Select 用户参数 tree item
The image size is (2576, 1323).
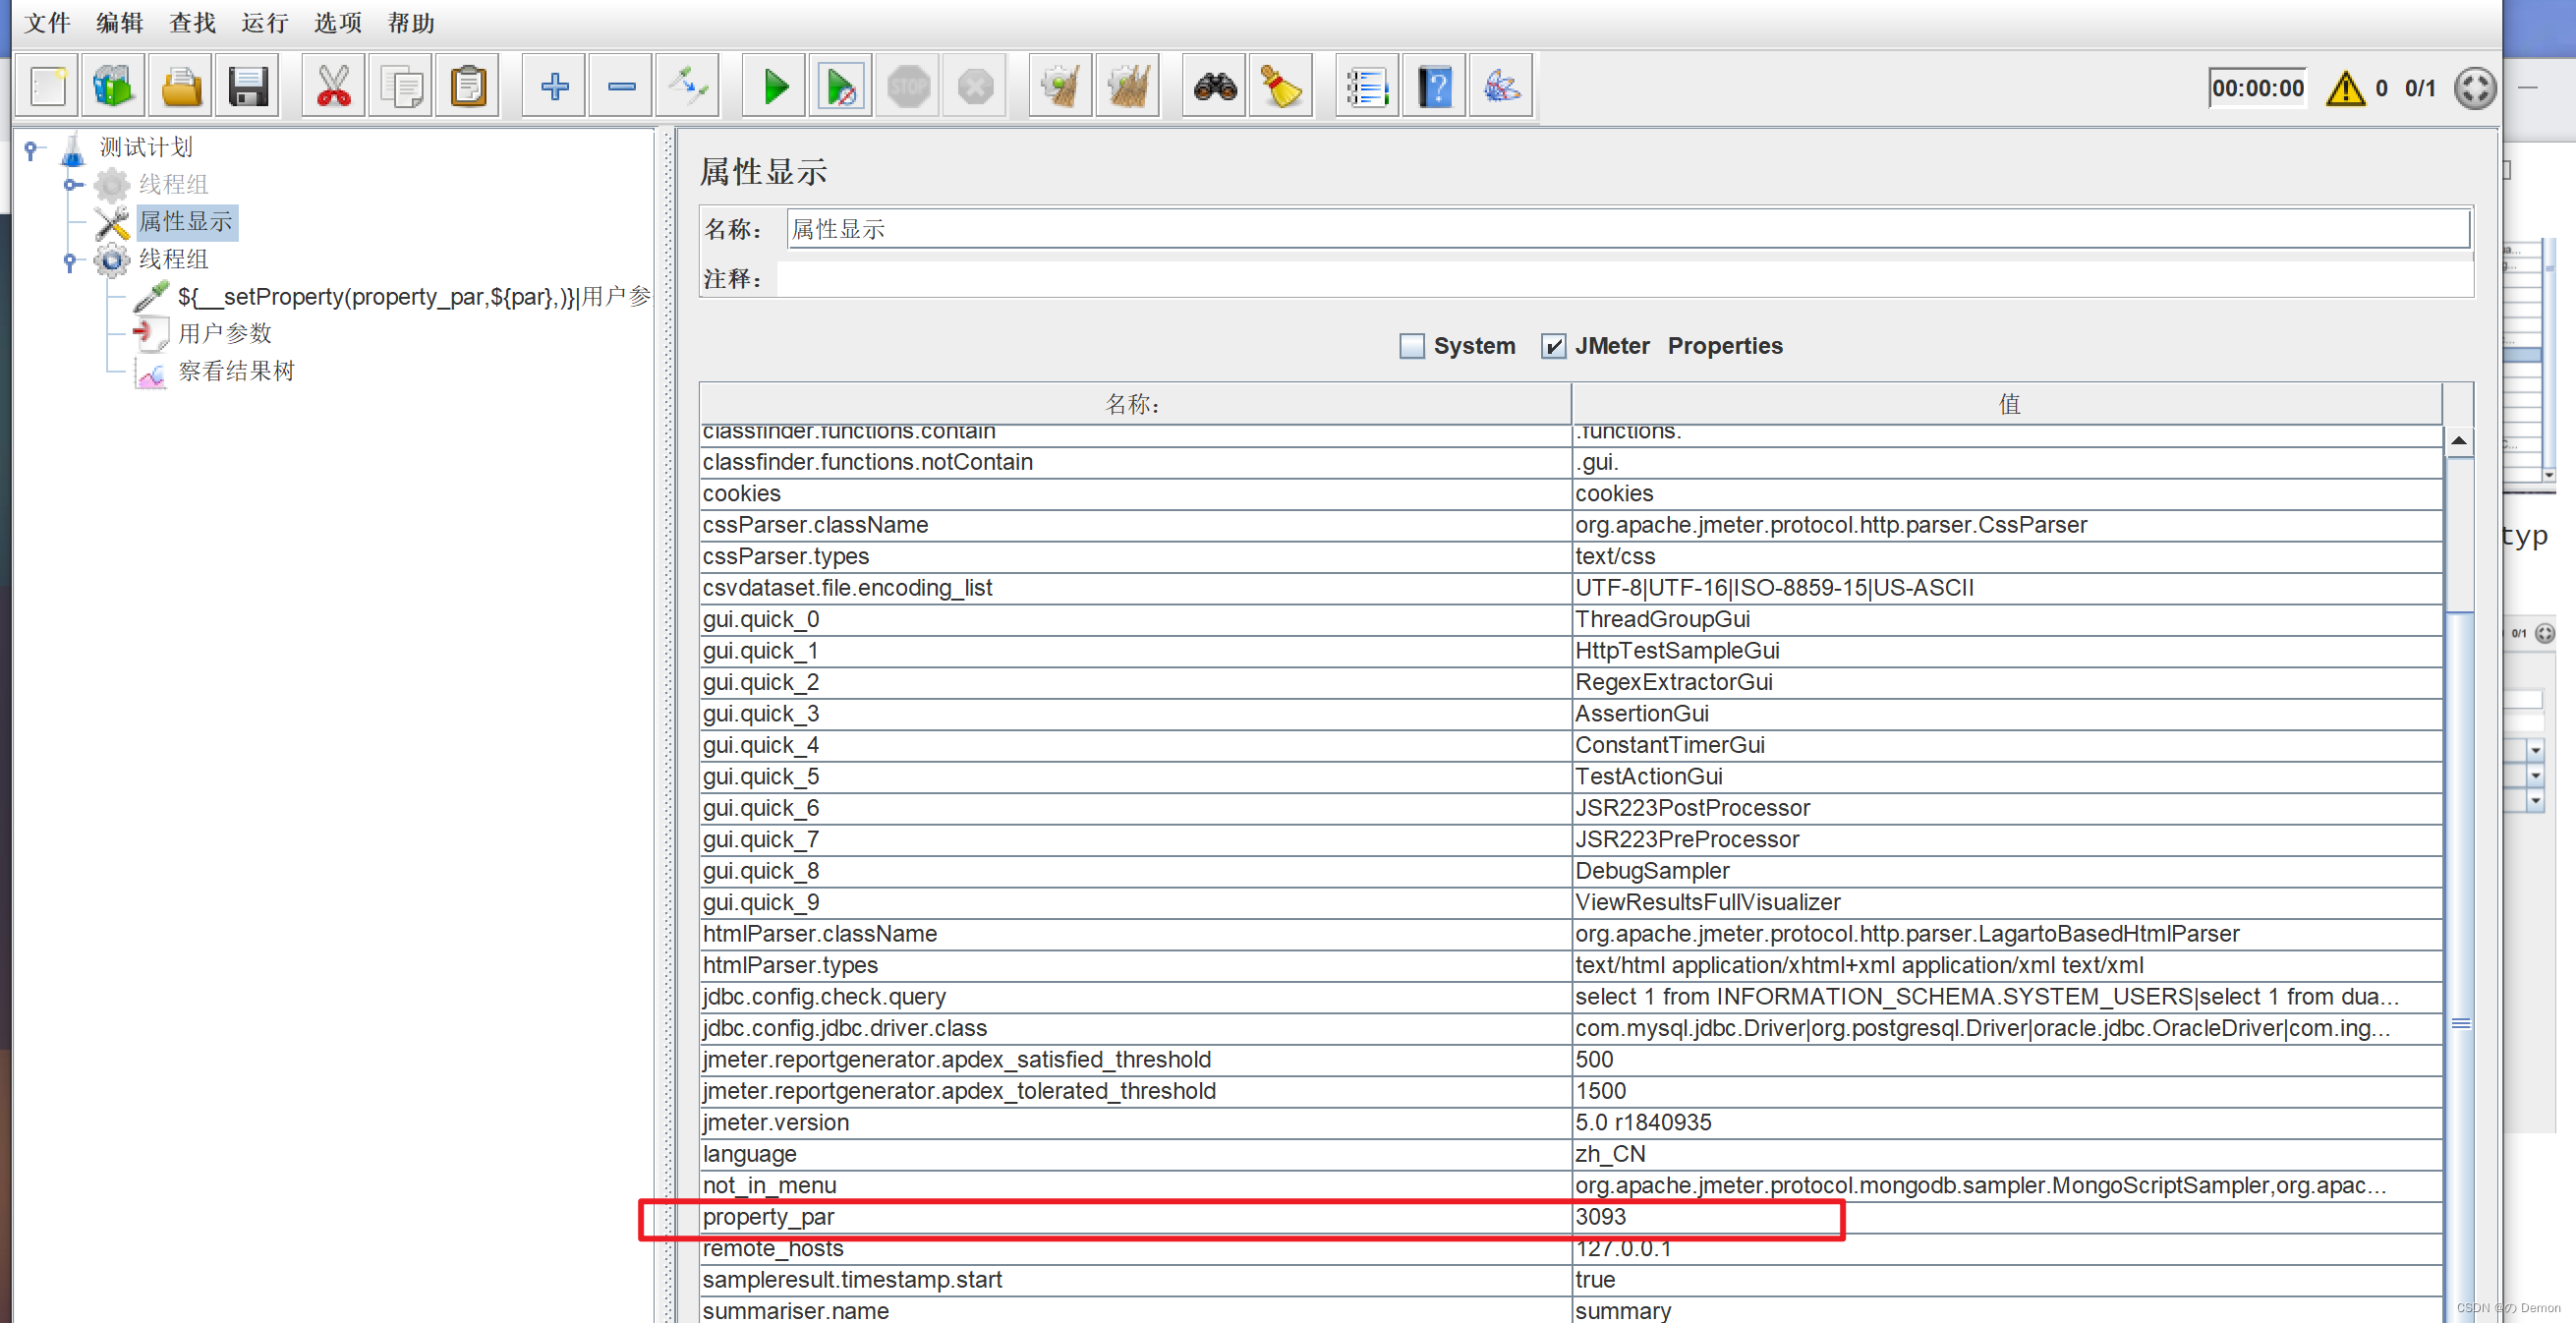[x=224, y=333]
